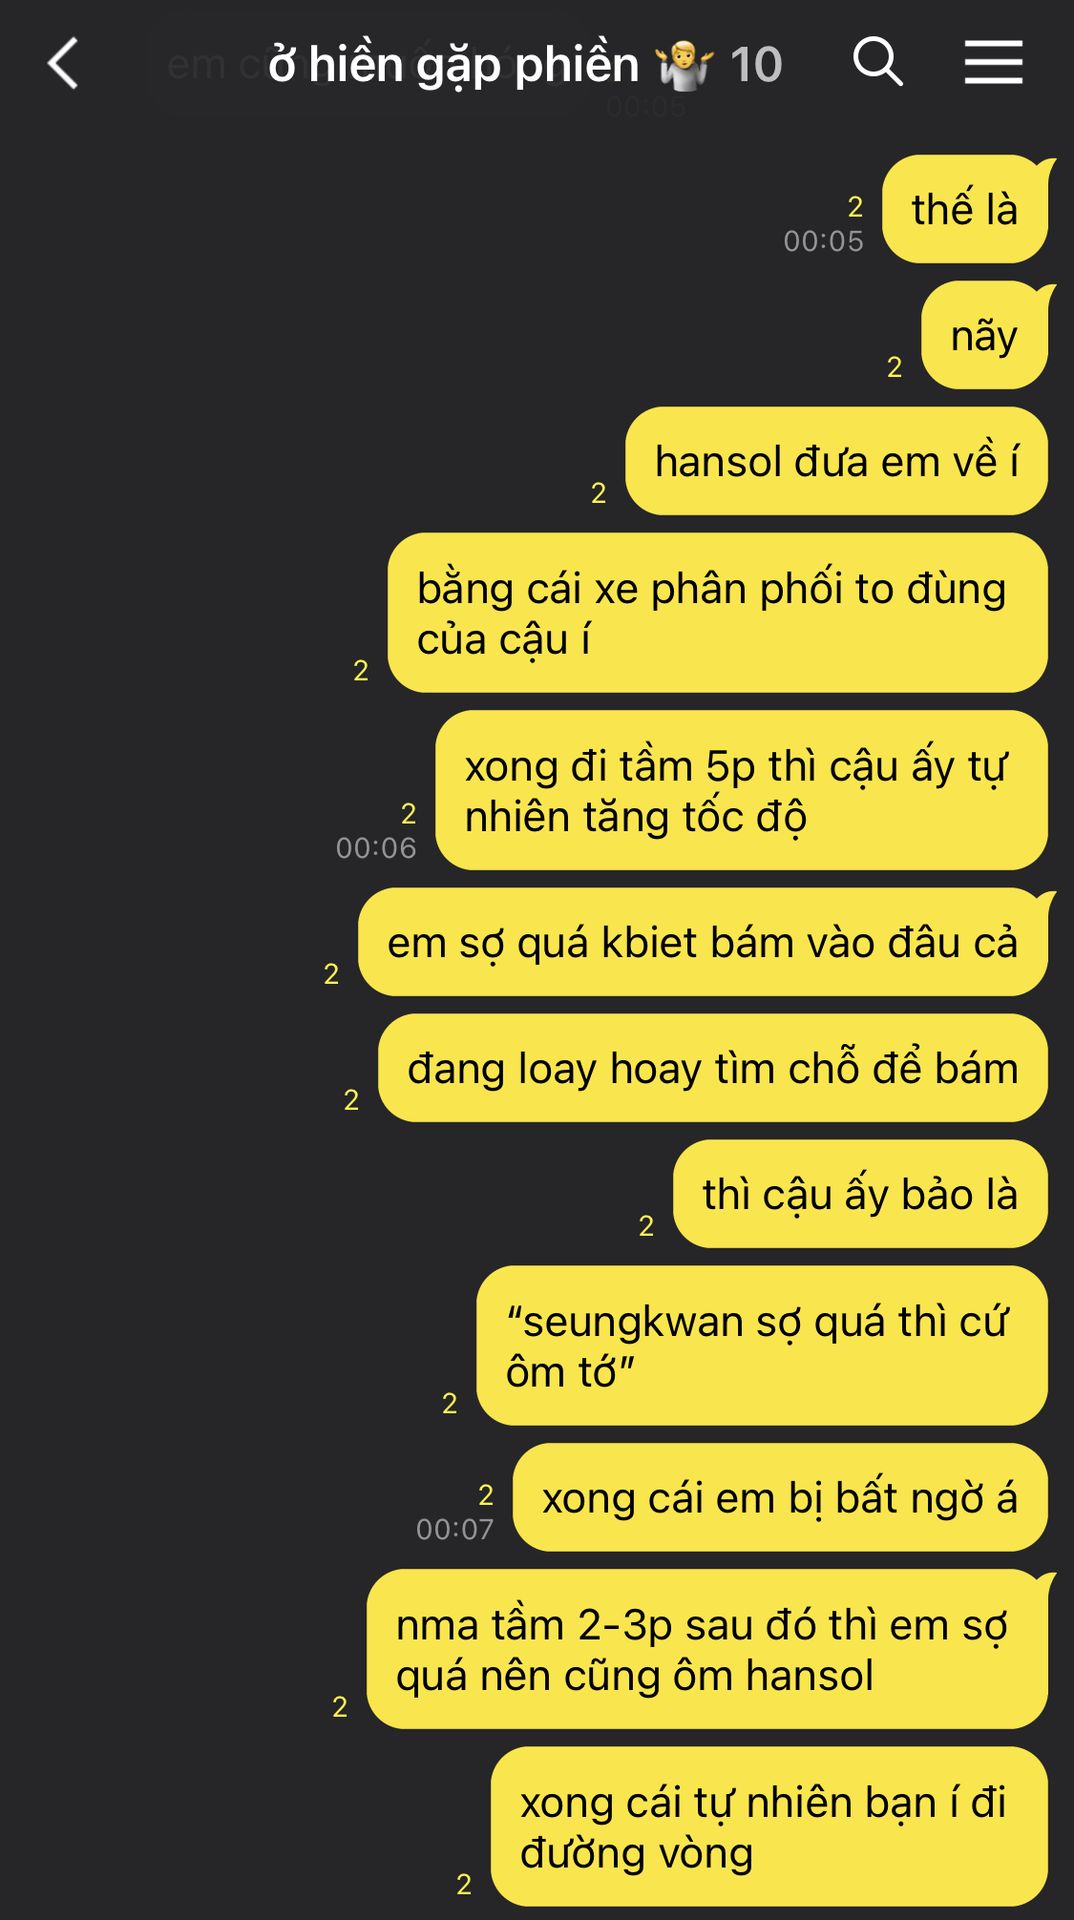The width and height of the screenshot is (1074, 1920).
Task: Select the quoted 'seungkwan sợ quá' message
Action: [762, 1346]
